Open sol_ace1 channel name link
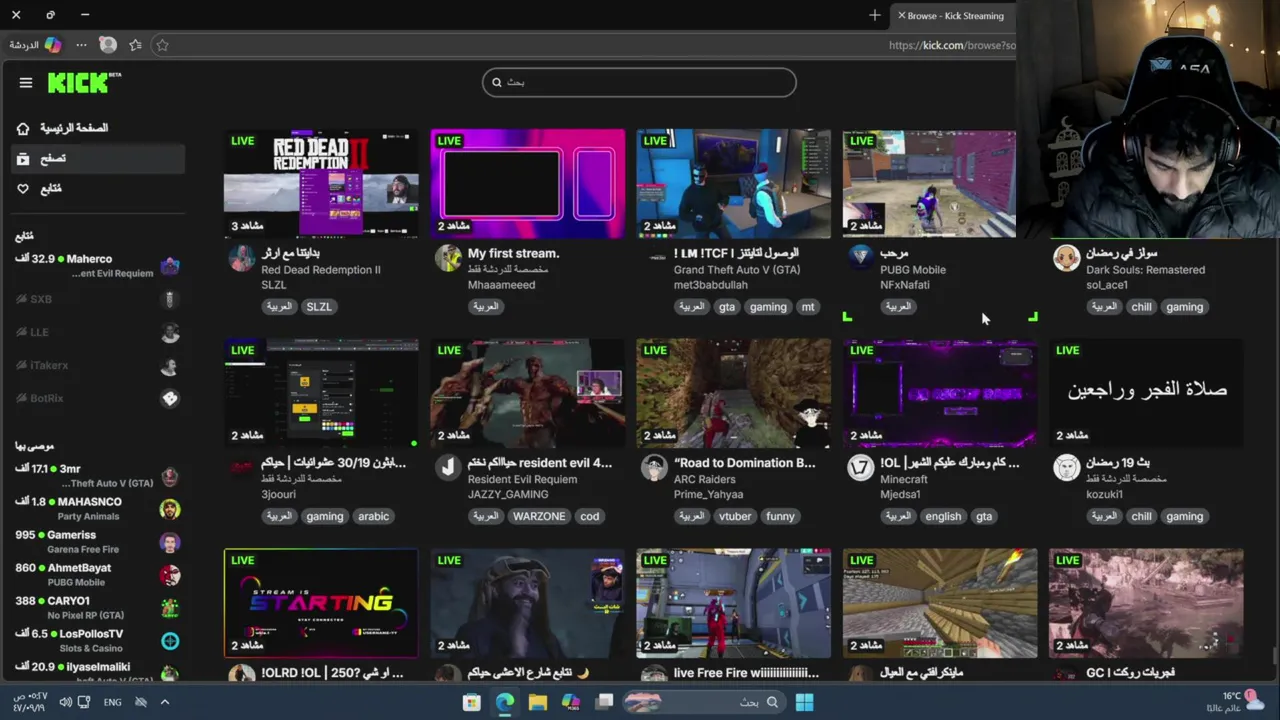 pos(1107,285)
